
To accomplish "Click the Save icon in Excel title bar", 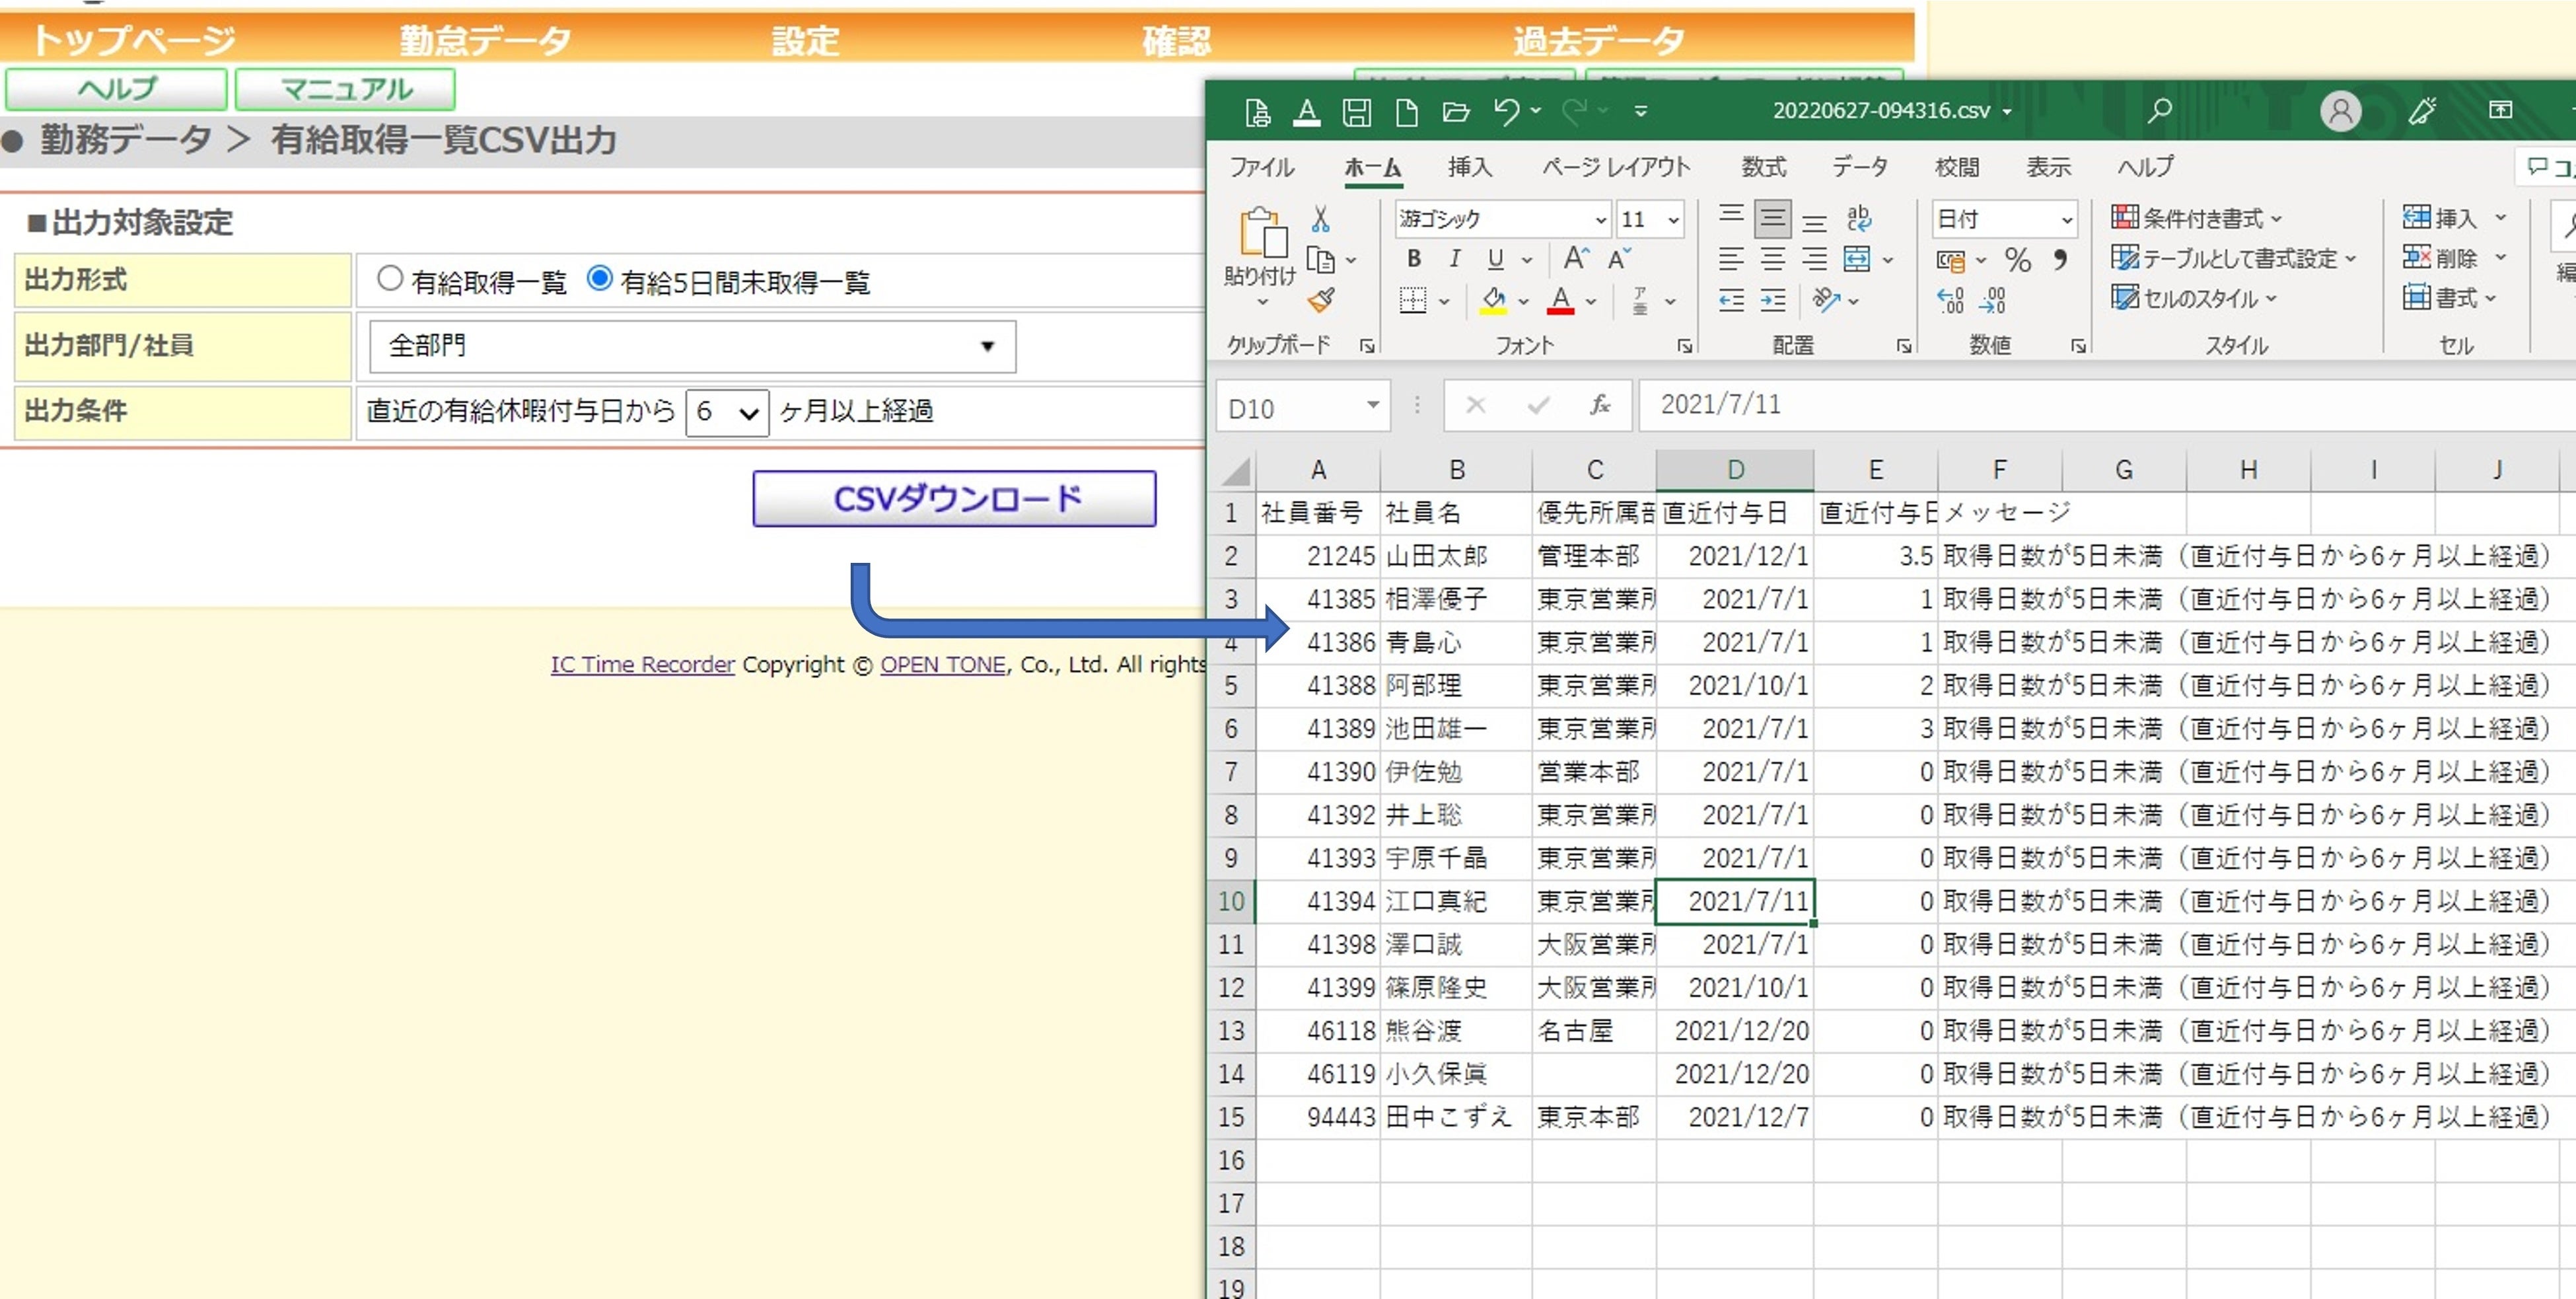I will pos(1356,112).
